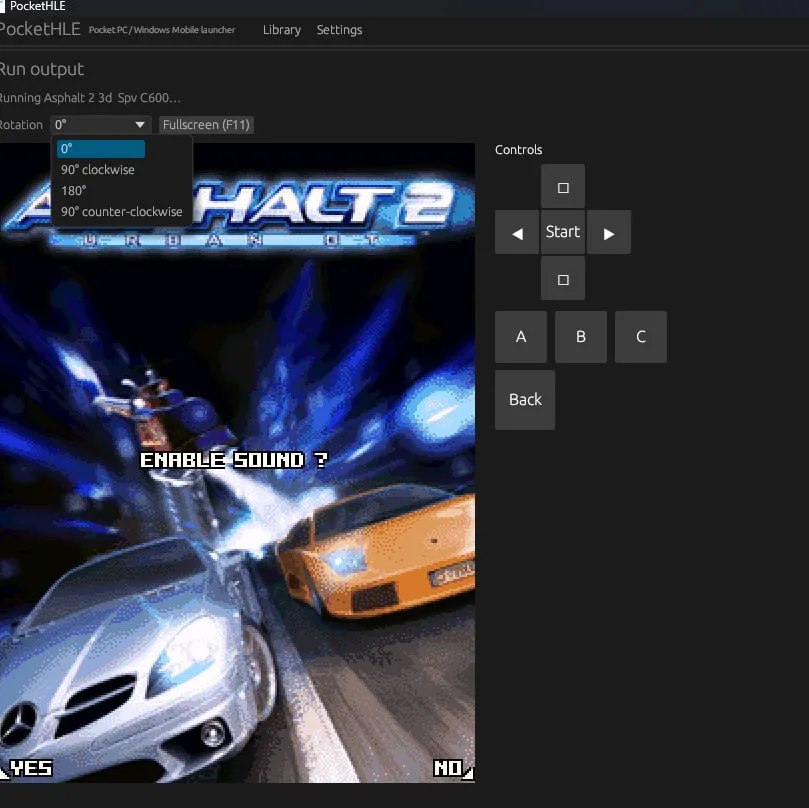Select the 0° rotation option

tap(101, 149)
